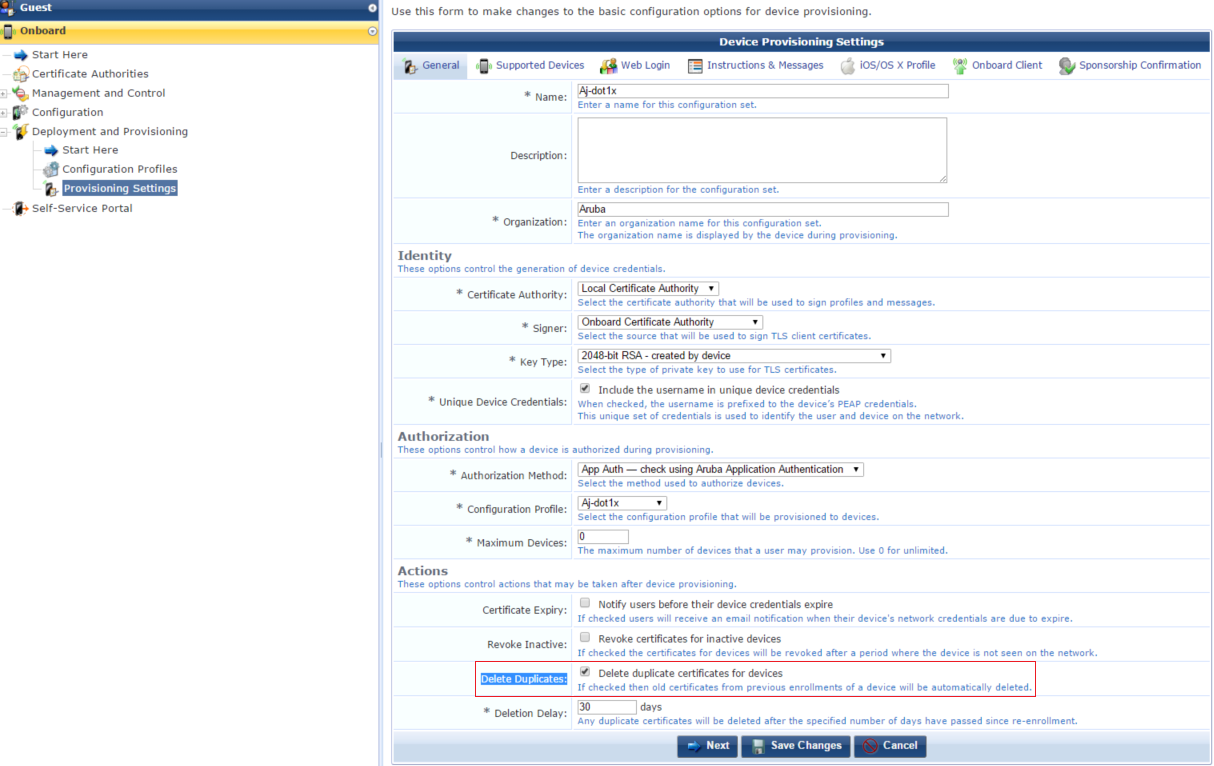Viewport: 1214px width, 766px height.
Task: Open Certificate Authorities via its icon
Action: [21, 74]
